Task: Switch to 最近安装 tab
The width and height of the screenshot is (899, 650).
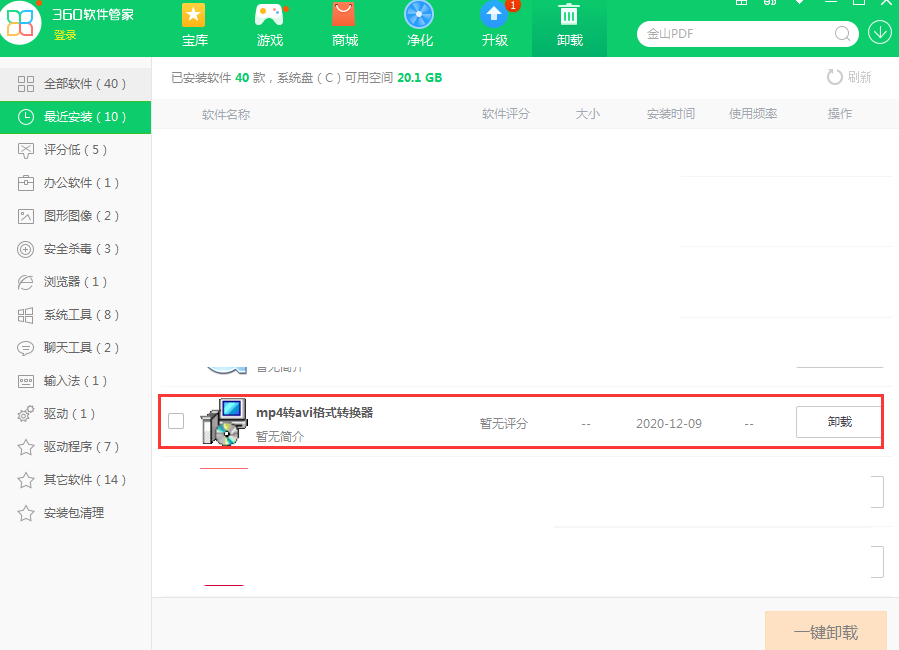Action: pyautogui.click(x=75, y=117)
